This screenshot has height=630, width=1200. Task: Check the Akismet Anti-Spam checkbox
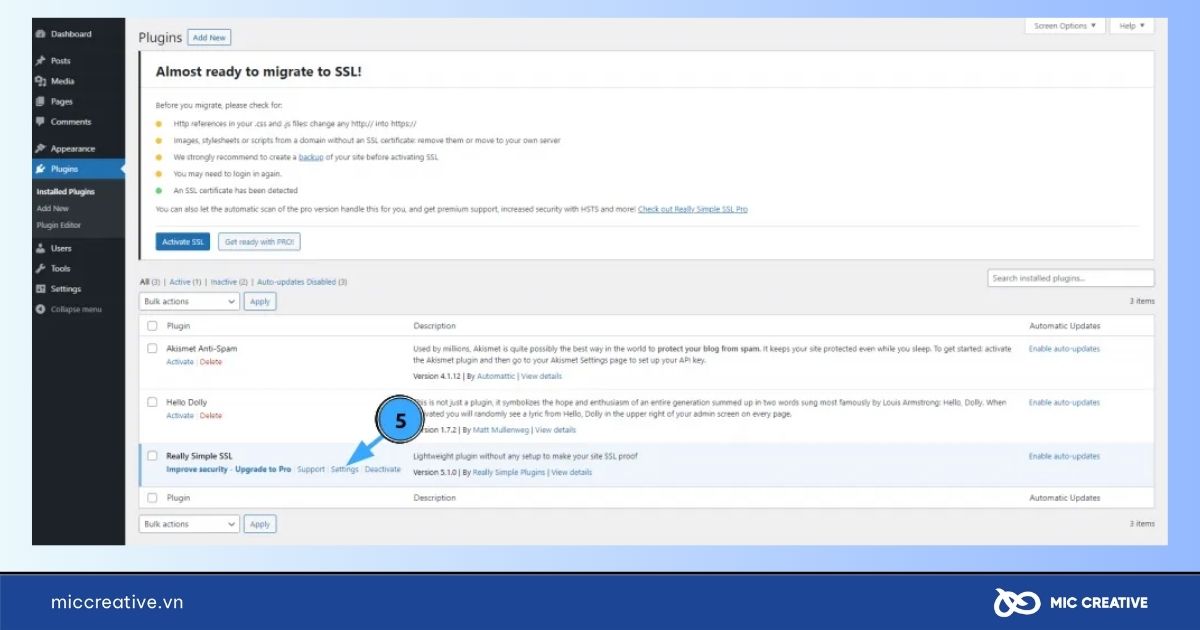click(153, 348)
